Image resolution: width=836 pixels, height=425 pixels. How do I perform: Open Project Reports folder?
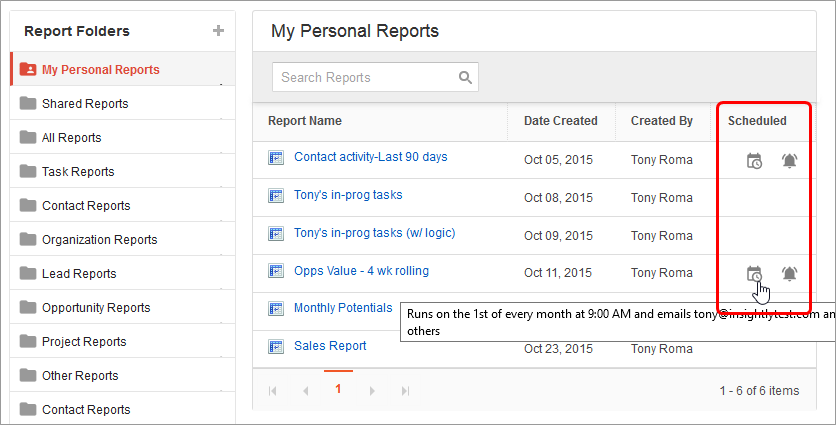(x=123, y=341)
